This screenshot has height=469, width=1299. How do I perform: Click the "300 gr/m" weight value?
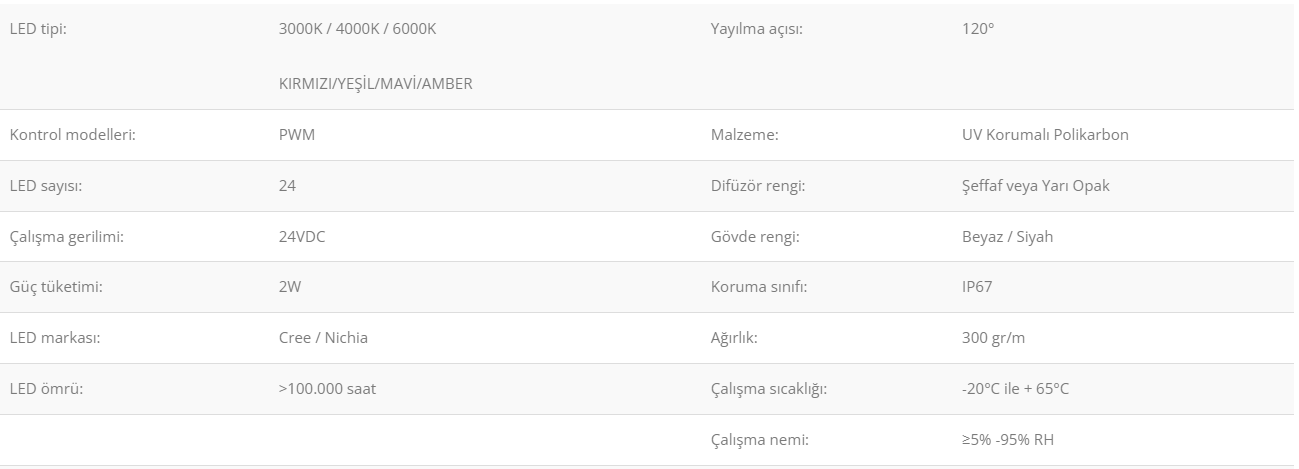(x=993, y=338)
